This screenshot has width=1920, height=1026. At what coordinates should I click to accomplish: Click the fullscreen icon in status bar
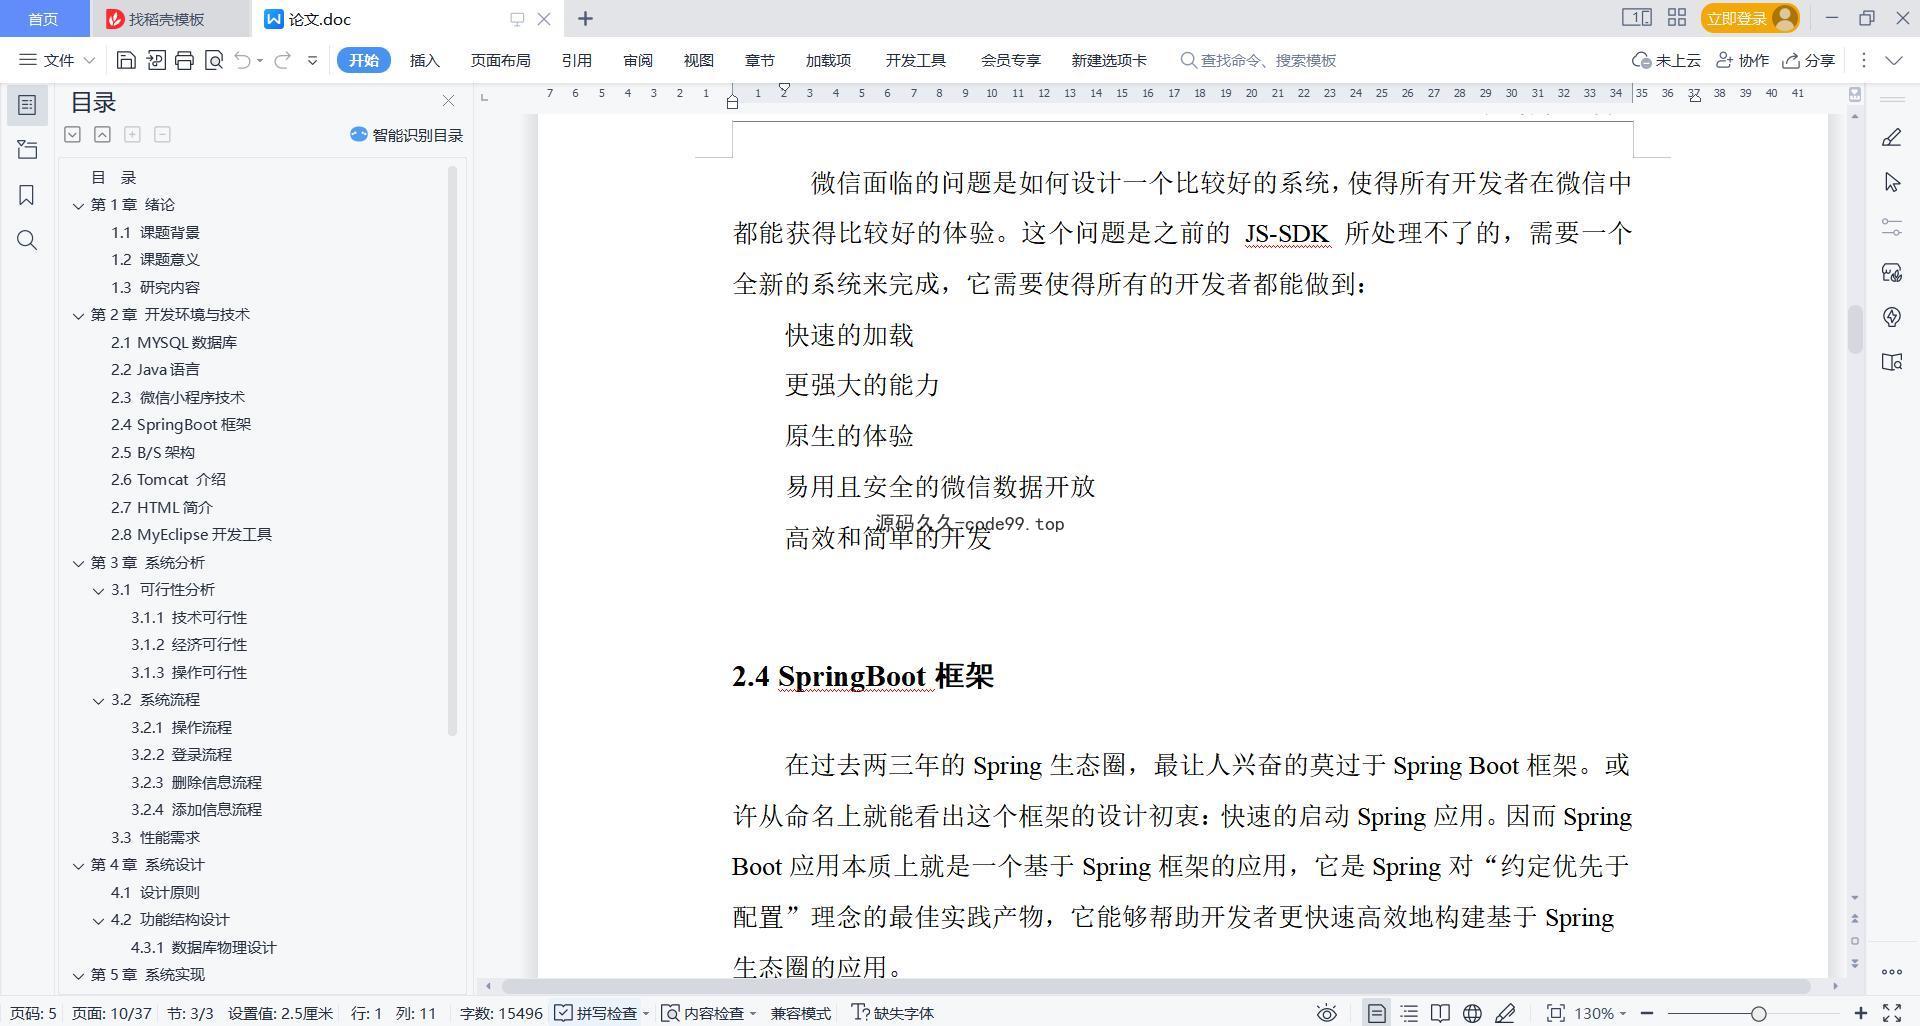click(1892, 1013)
